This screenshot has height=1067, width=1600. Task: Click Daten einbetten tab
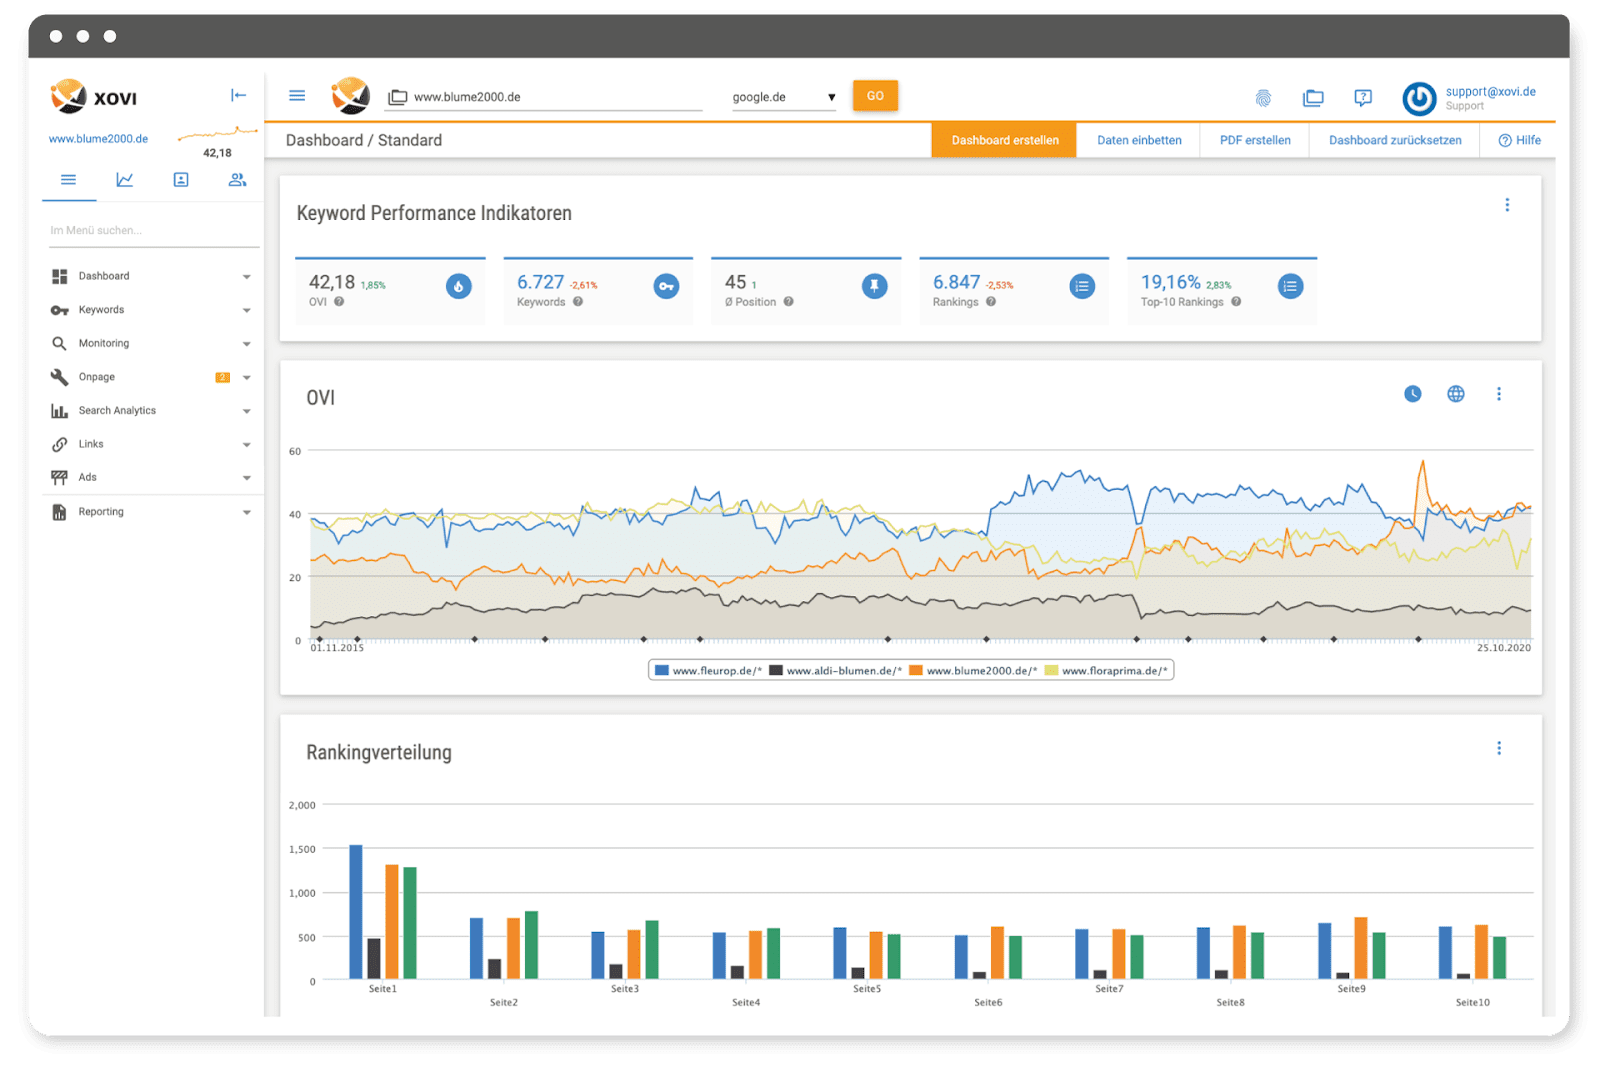pyautogui.click(x=1139, y=140)
